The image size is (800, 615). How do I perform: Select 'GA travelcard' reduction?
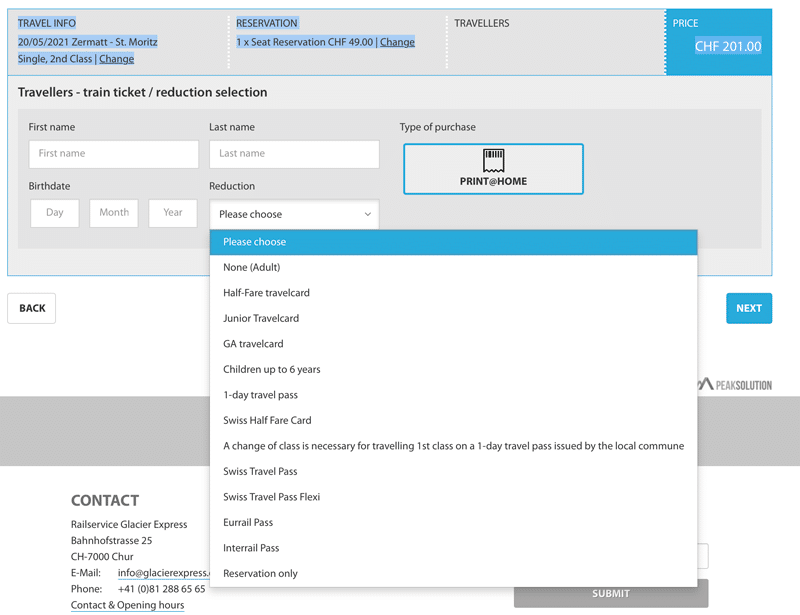point(453,344)
